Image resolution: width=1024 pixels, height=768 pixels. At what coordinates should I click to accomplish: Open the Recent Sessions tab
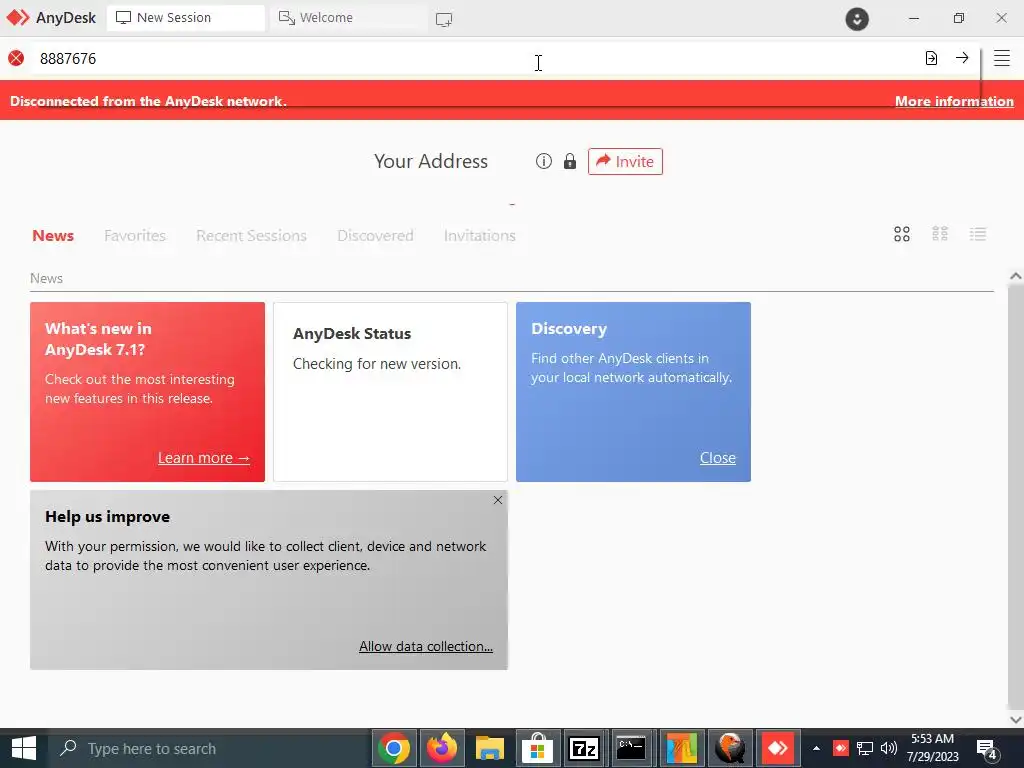[x=251, y=235]
